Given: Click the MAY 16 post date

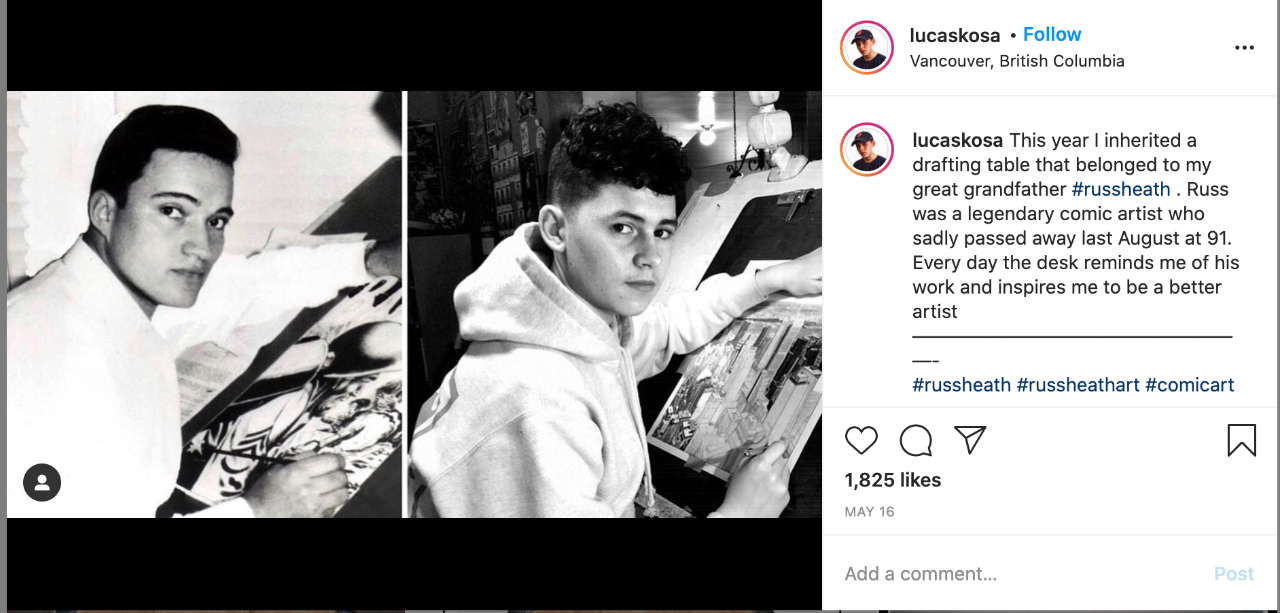Looking at the screenshot, I should pos(869,512).
